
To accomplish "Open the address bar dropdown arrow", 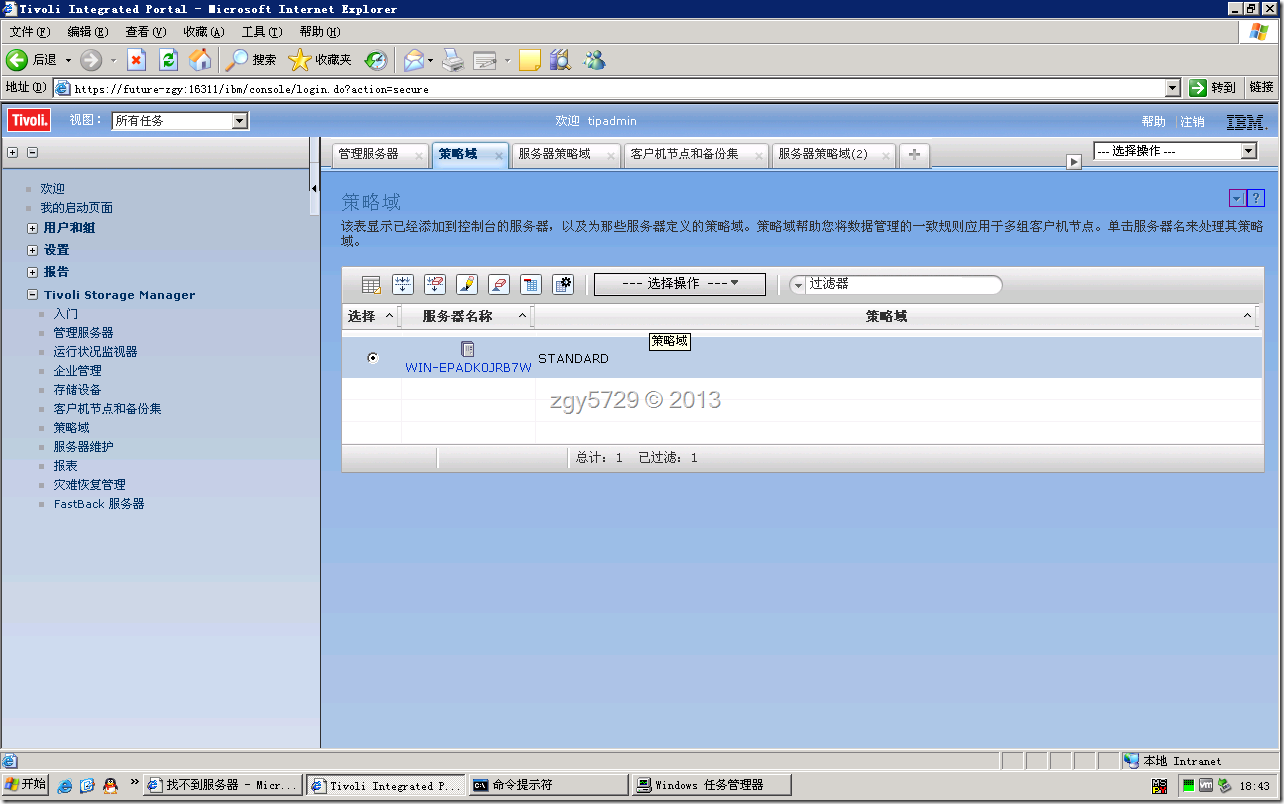I will (1173, 88).
